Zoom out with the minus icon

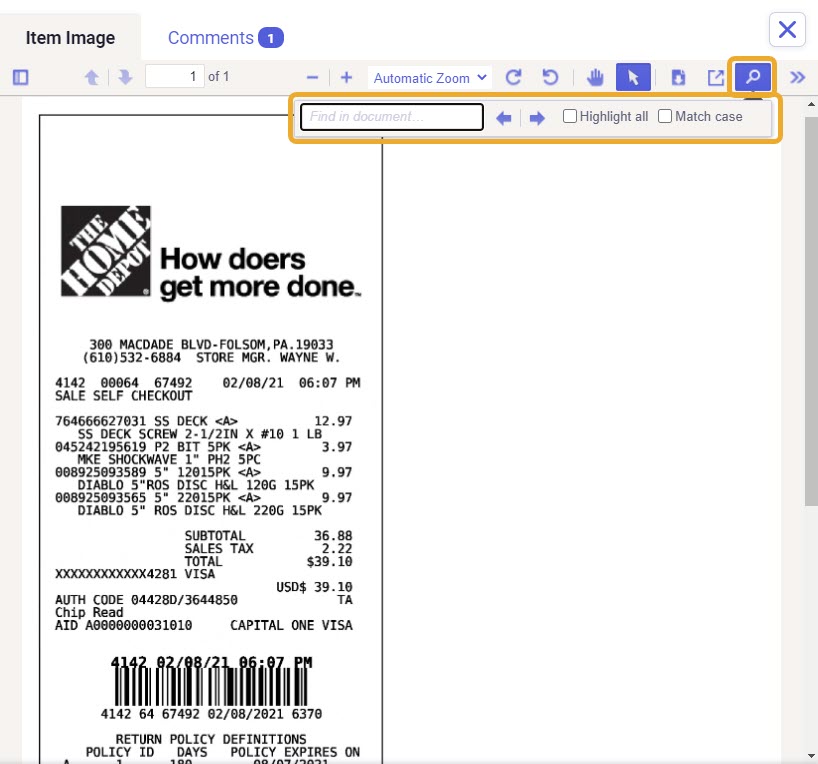(x=312, y=78)
